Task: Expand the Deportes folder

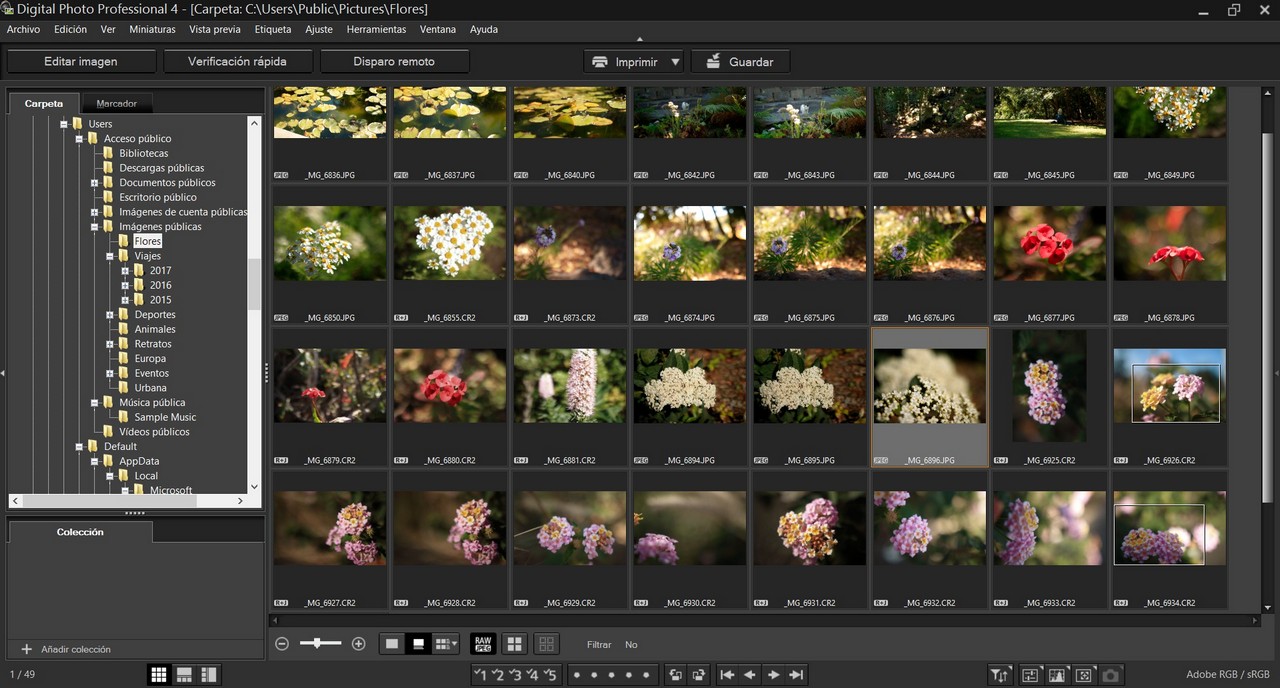Action: click(x=110, y=315)
